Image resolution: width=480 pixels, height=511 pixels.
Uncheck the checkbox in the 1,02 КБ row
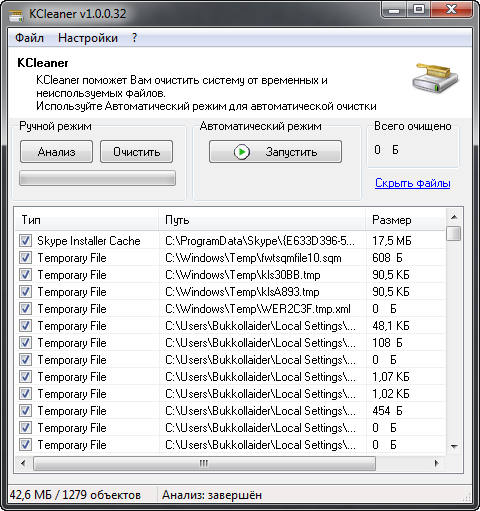25,393
